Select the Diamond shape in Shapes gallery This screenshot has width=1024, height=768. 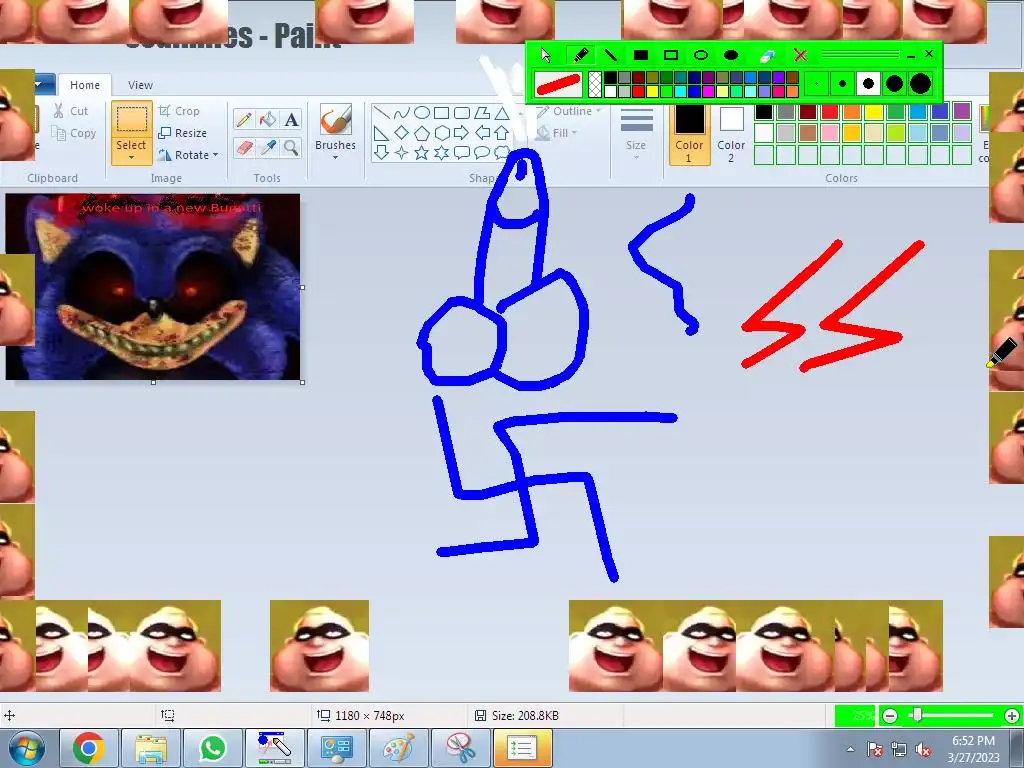(402, 133)
